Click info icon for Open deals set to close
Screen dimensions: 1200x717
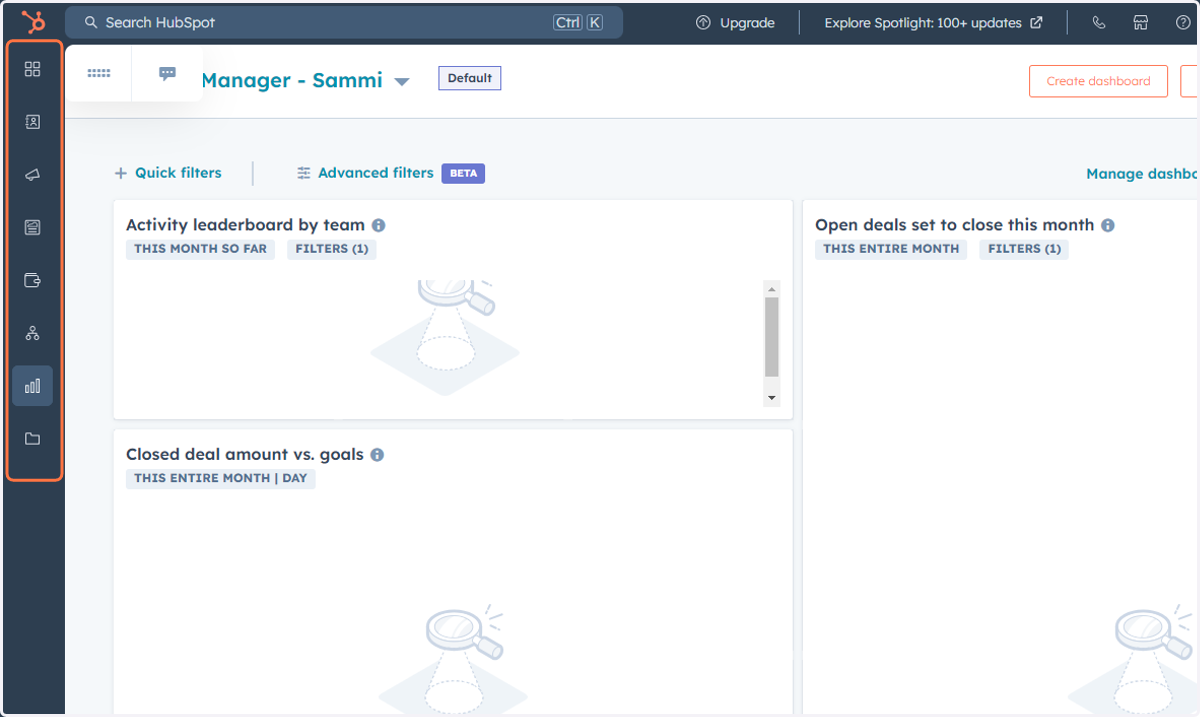[x=1108, y=225]
